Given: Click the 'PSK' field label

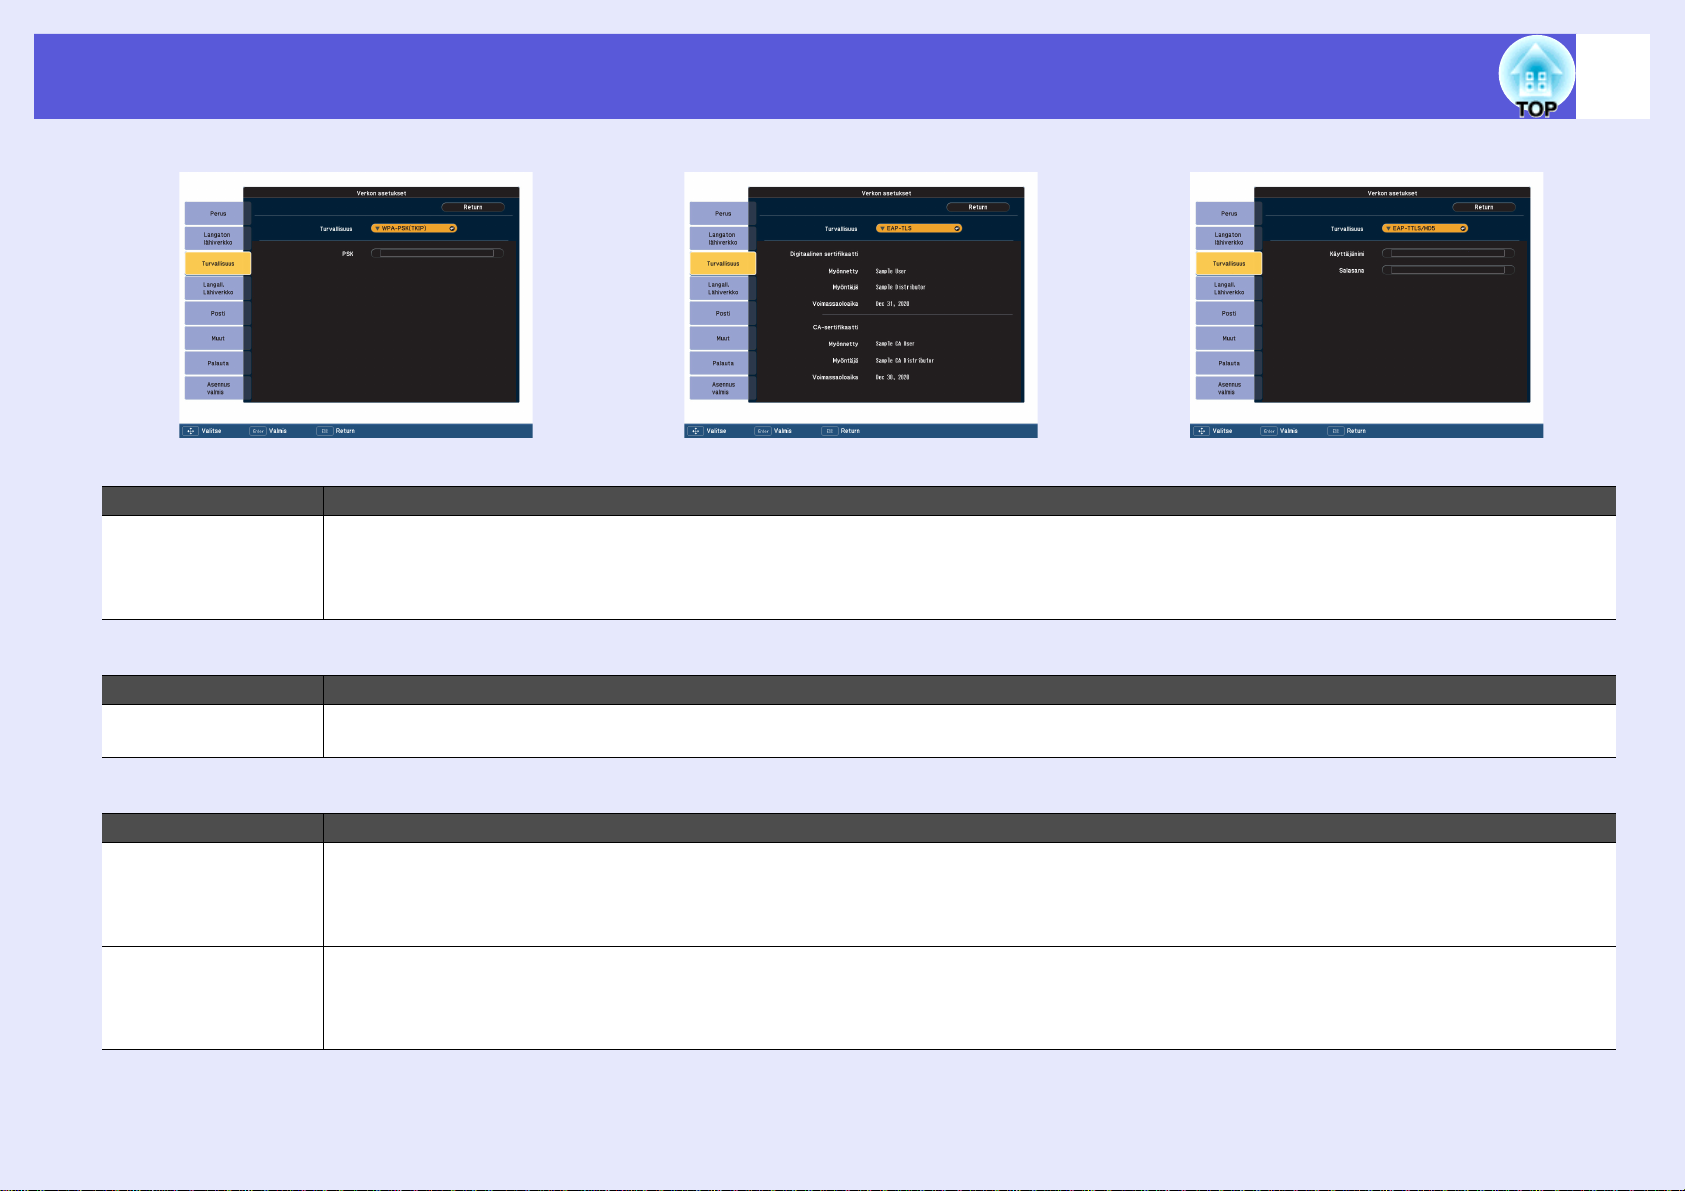Looking at the screenshot, I should [348, 254].
